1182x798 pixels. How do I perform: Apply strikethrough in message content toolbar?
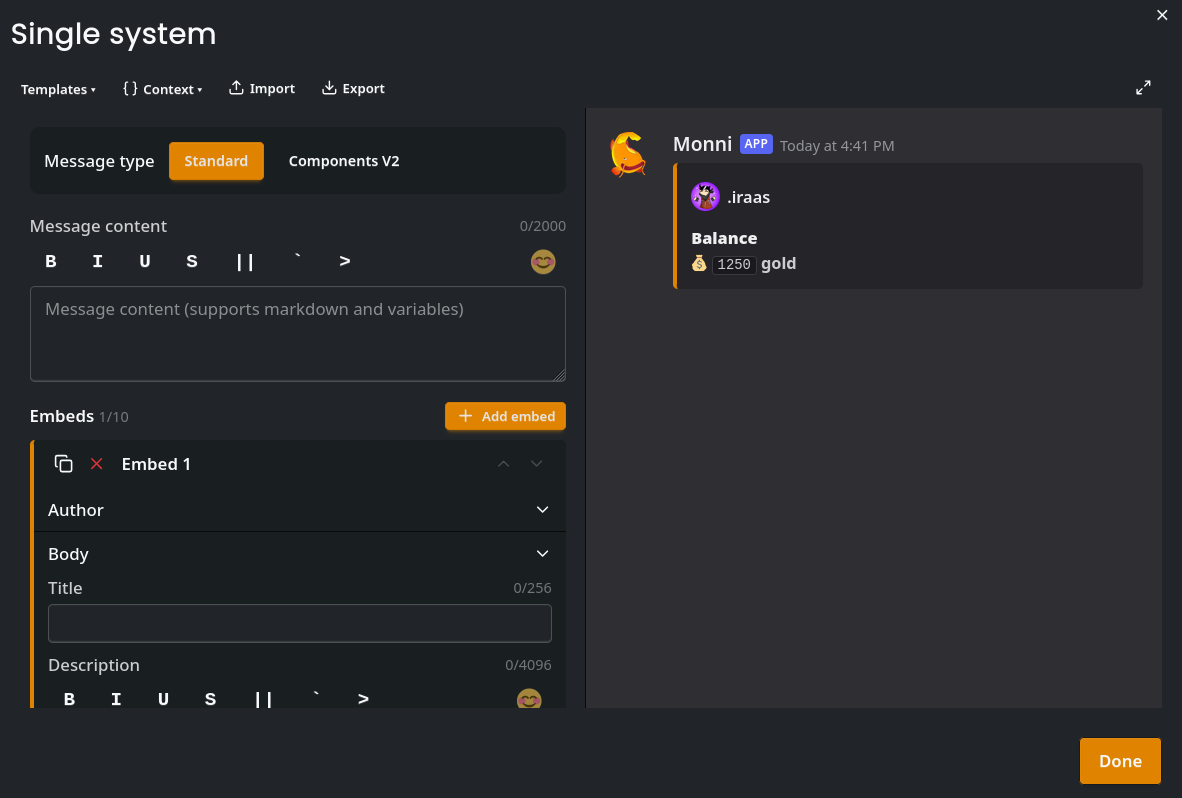point(192,262)
